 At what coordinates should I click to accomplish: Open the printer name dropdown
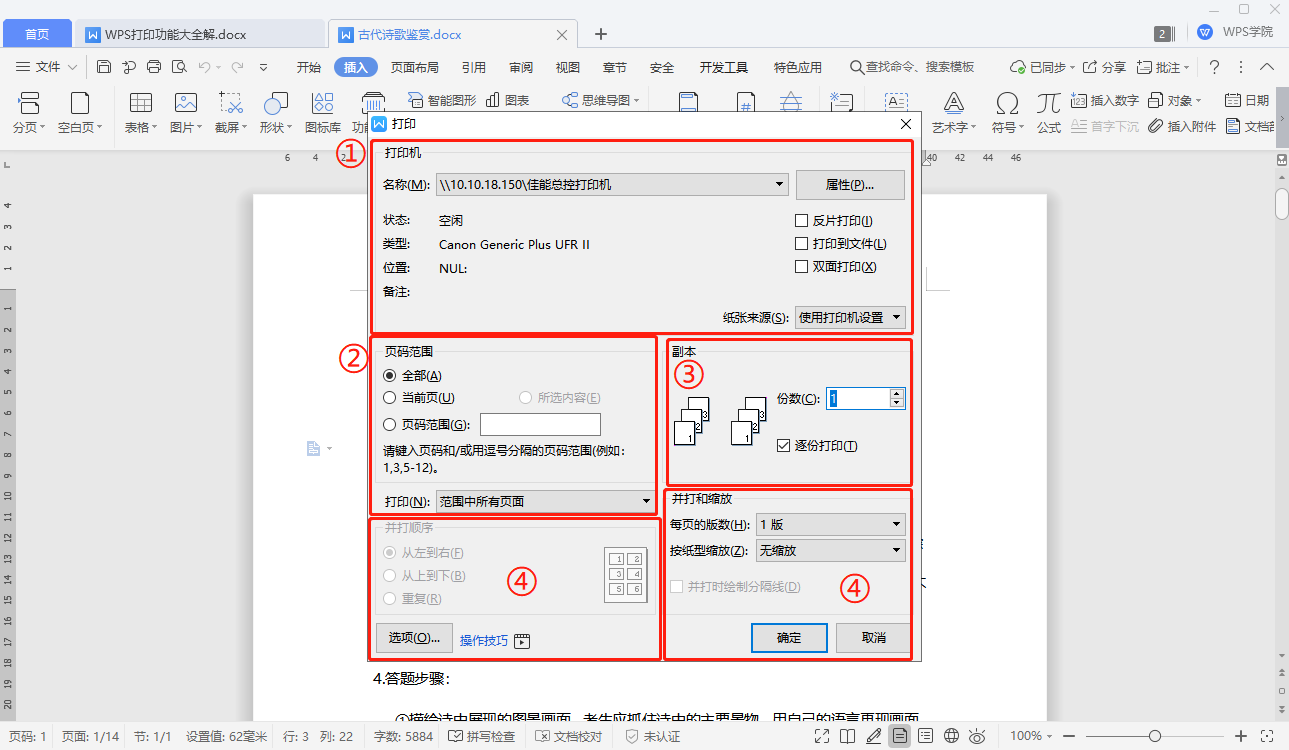pyautogui.click(x=780, y=185)
